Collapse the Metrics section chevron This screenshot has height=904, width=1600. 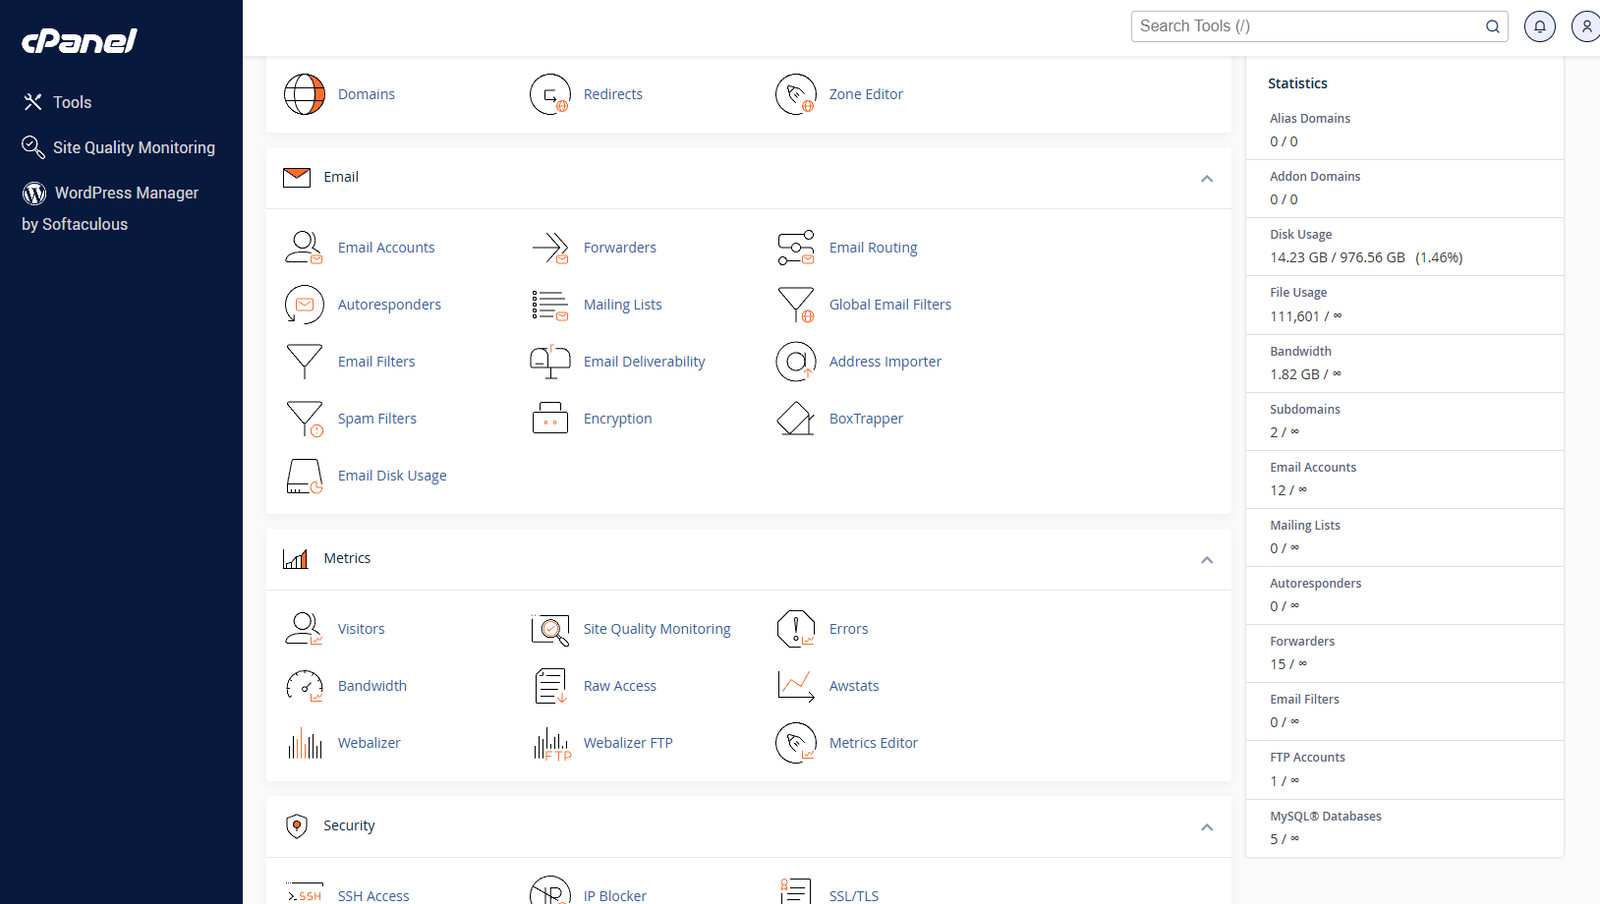[x=1207, y=560]
